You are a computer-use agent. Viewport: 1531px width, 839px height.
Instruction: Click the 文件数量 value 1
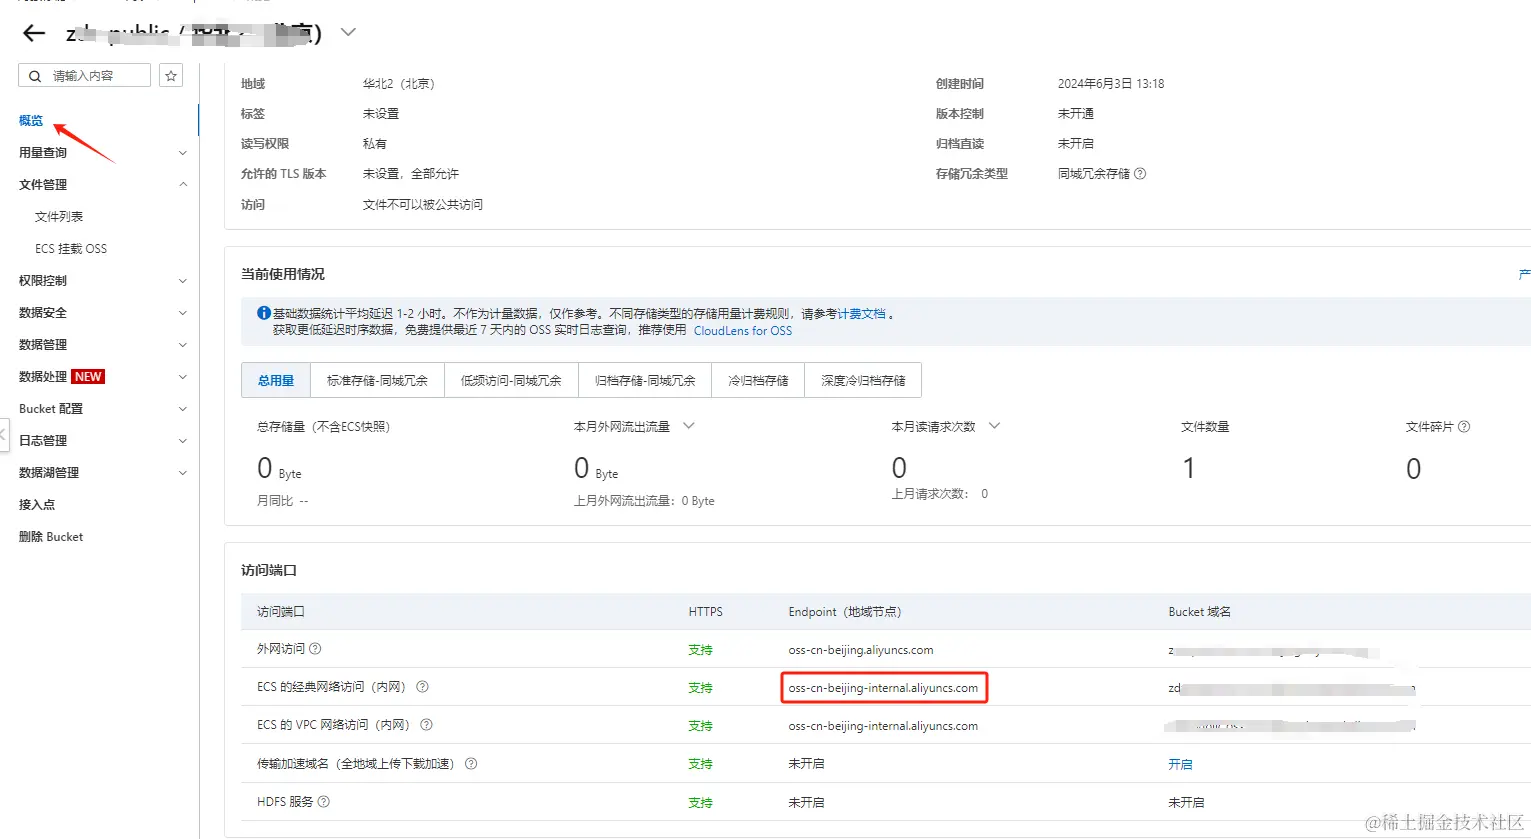(x=1189, y=468)
